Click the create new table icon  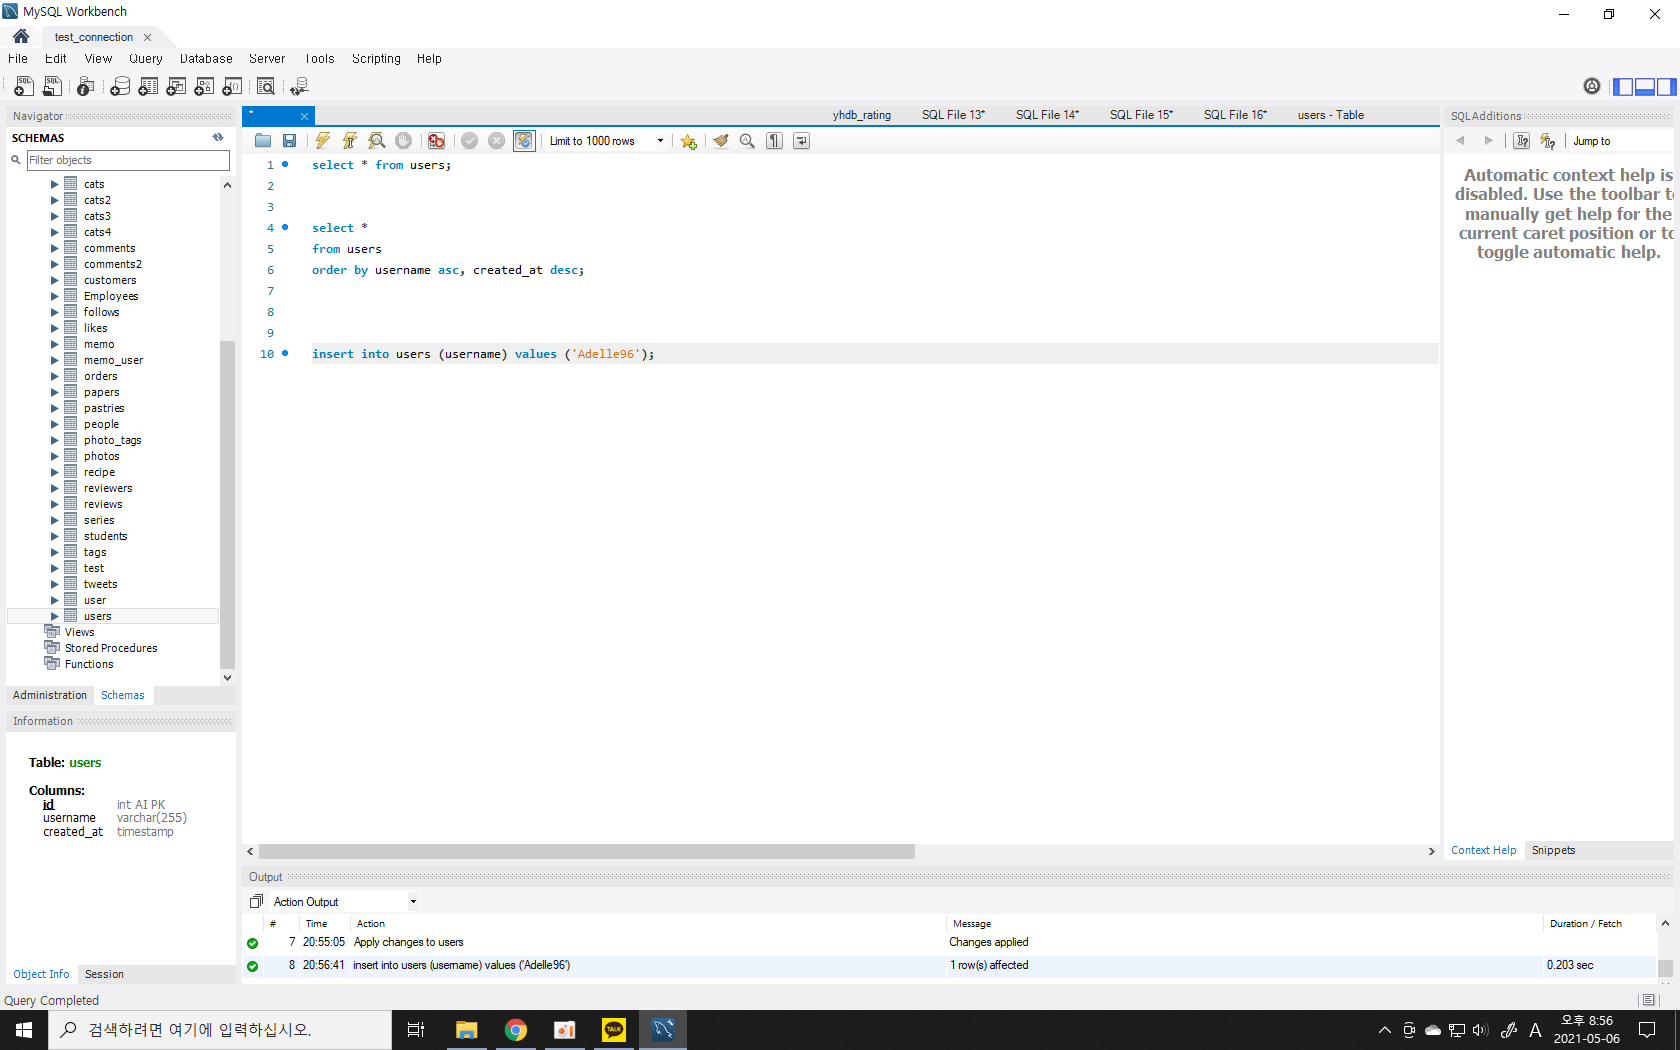[148, 87]
